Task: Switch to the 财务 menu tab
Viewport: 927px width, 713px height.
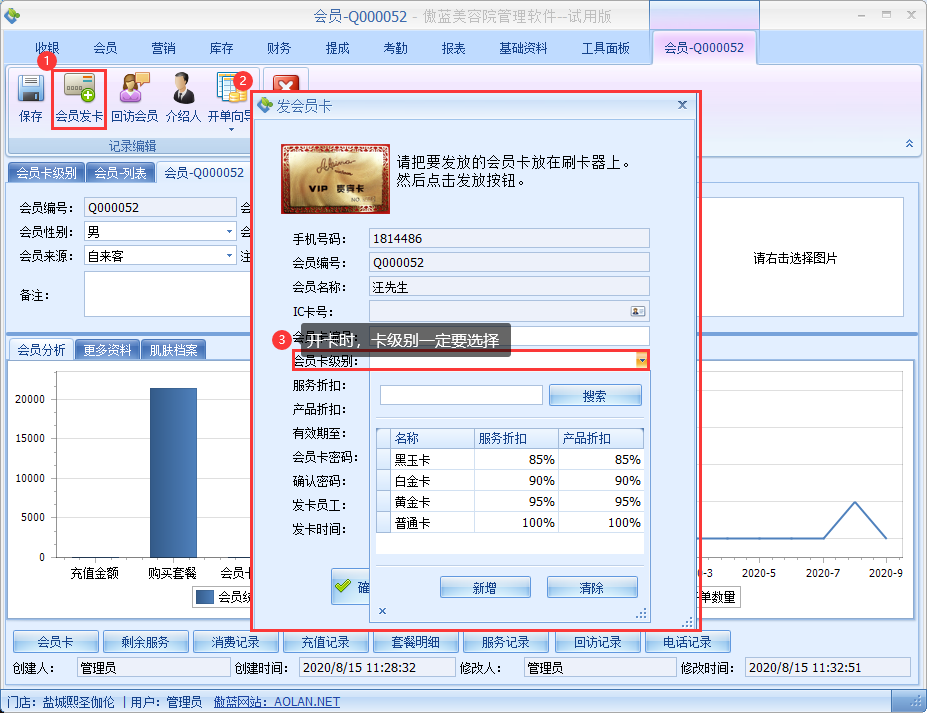Action: [279, 48]
